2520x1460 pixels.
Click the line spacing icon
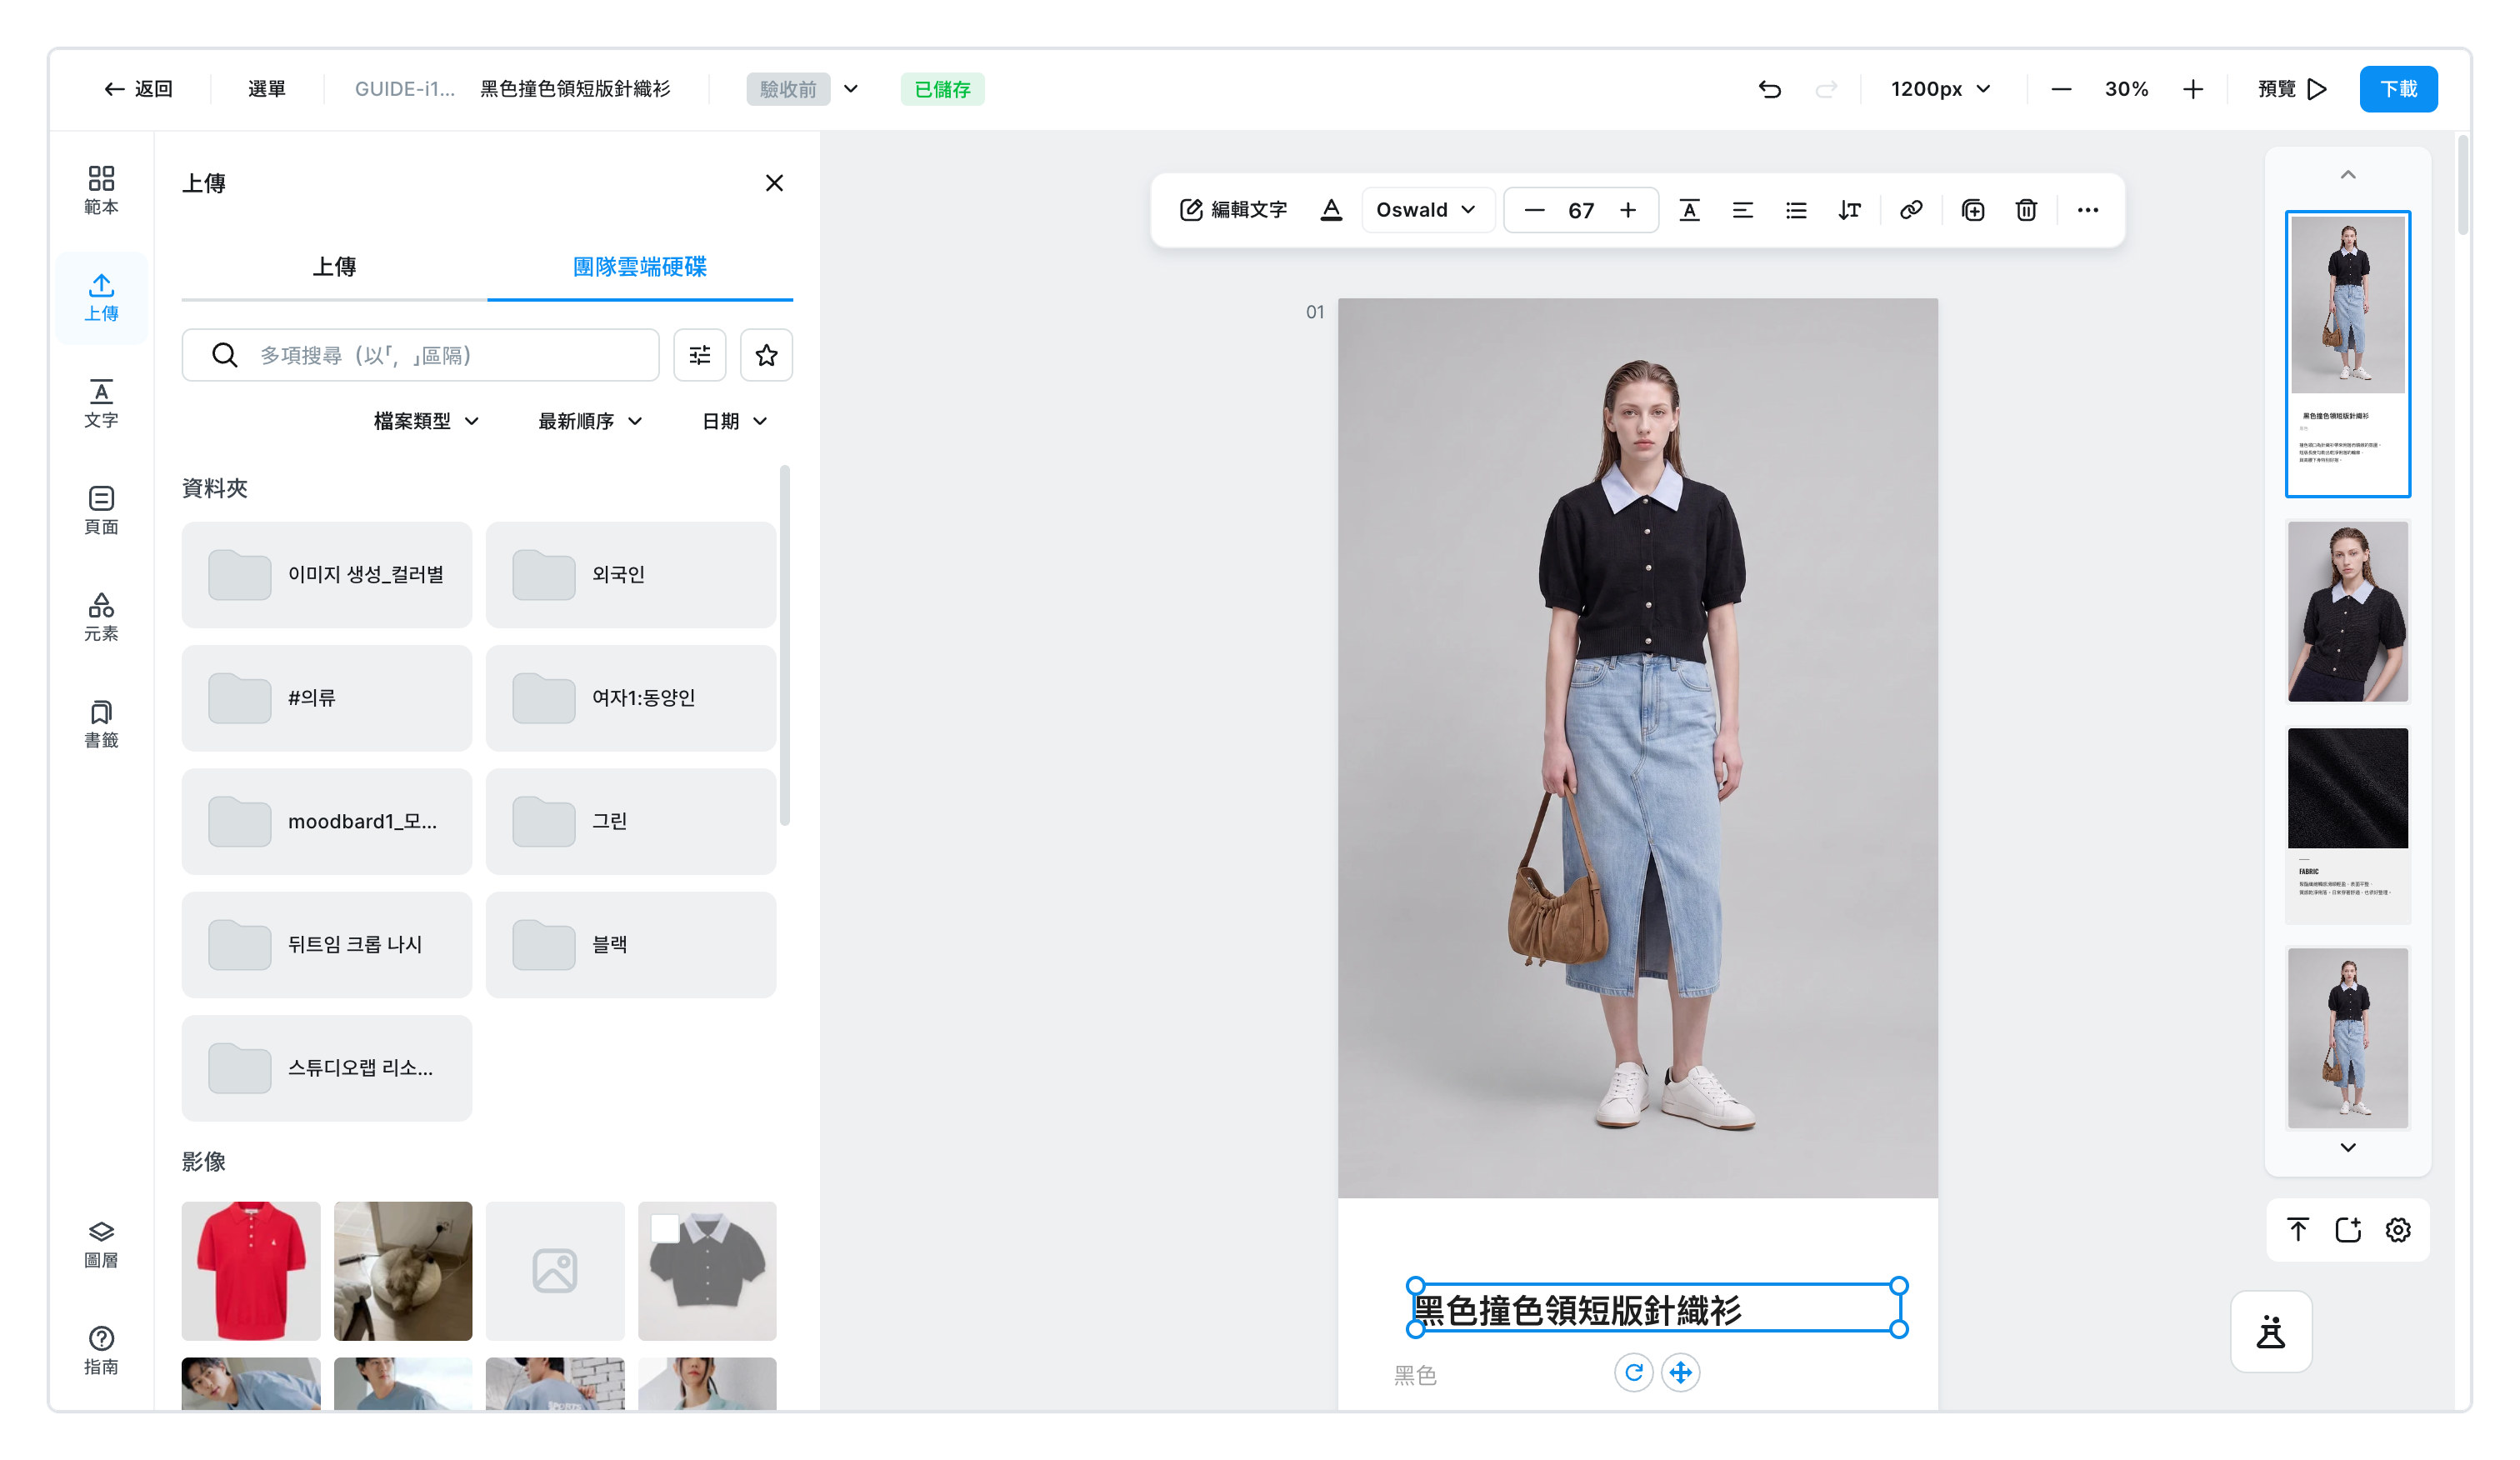1849,210
